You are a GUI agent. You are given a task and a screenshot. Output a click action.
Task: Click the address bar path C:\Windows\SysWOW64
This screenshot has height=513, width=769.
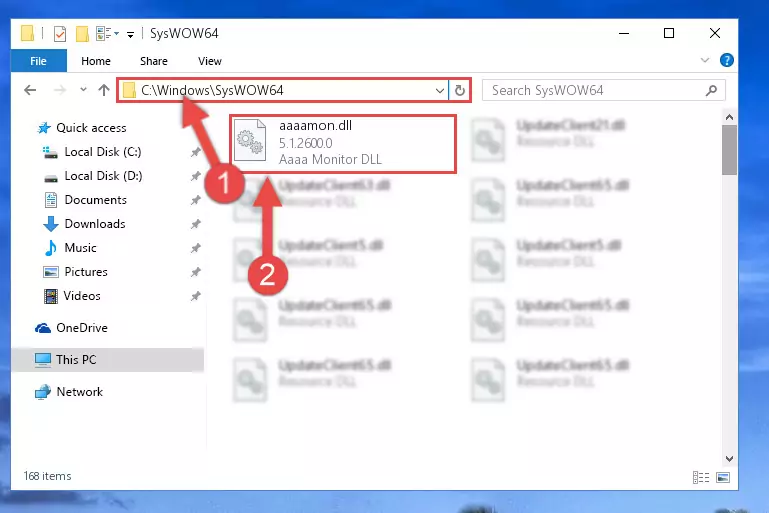212,90
